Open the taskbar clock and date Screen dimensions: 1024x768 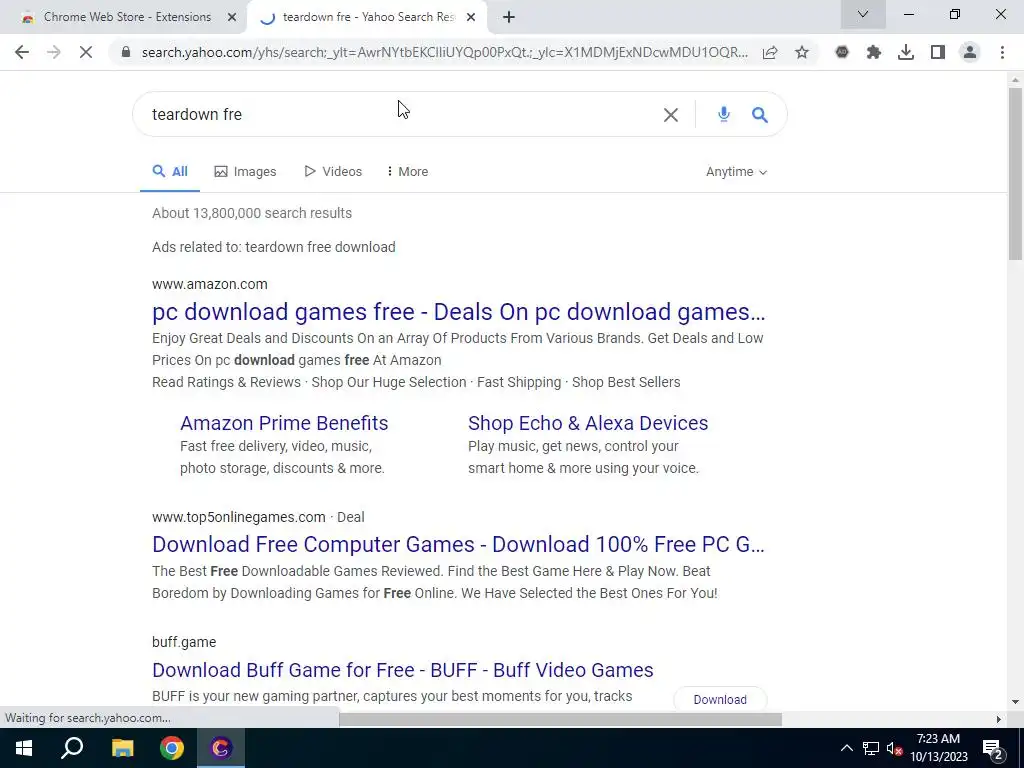pos(938,748)
